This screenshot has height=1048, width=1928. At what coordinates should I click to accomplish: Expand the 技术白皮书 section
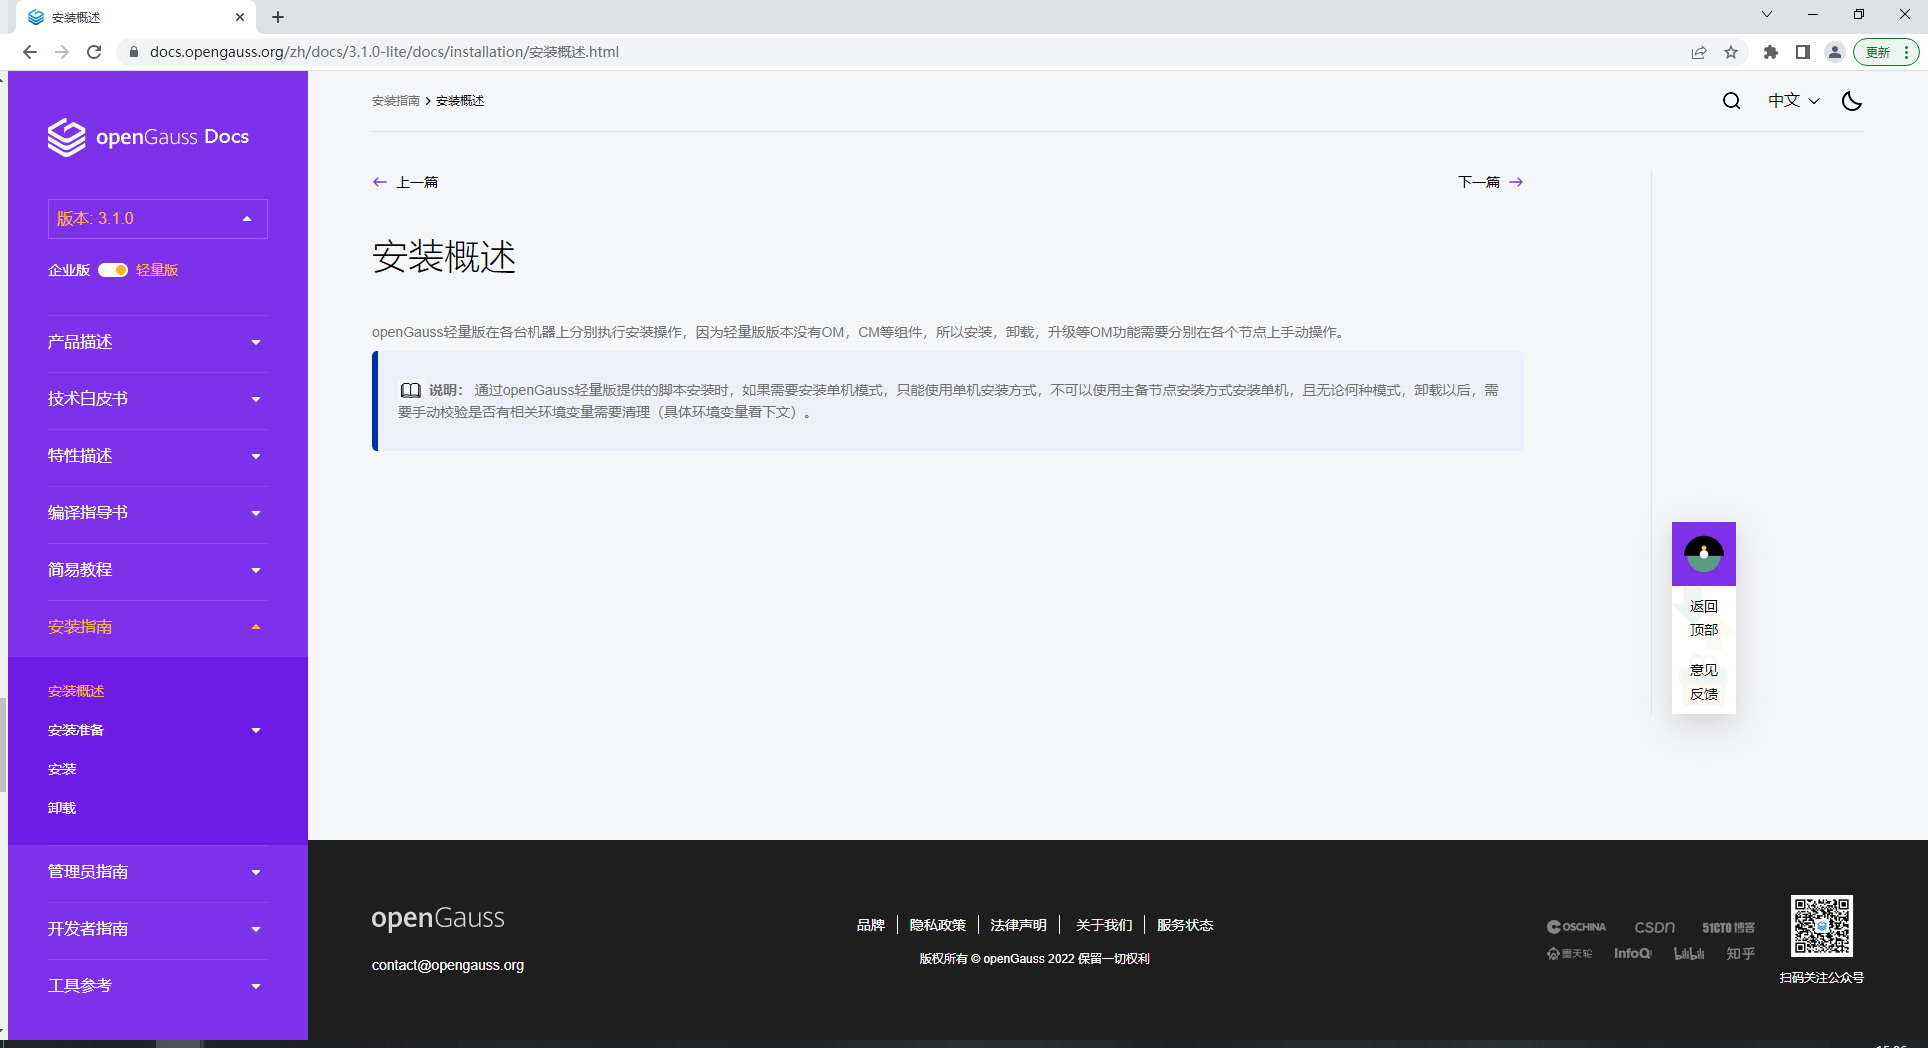(158, 399)
